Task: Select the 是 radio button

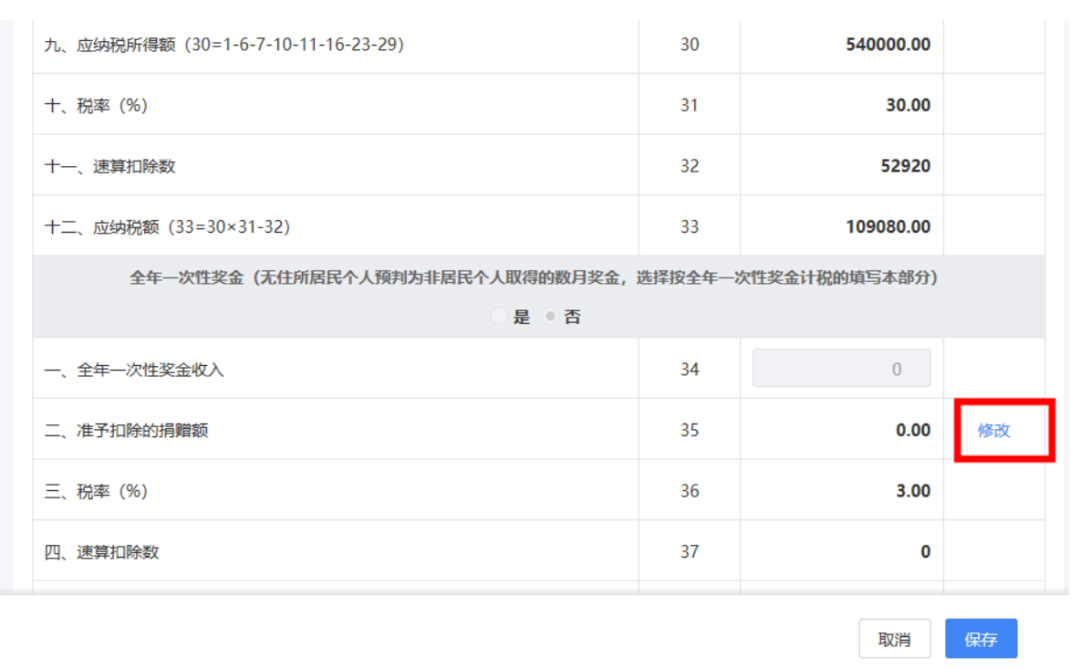Action: point(500,317)
